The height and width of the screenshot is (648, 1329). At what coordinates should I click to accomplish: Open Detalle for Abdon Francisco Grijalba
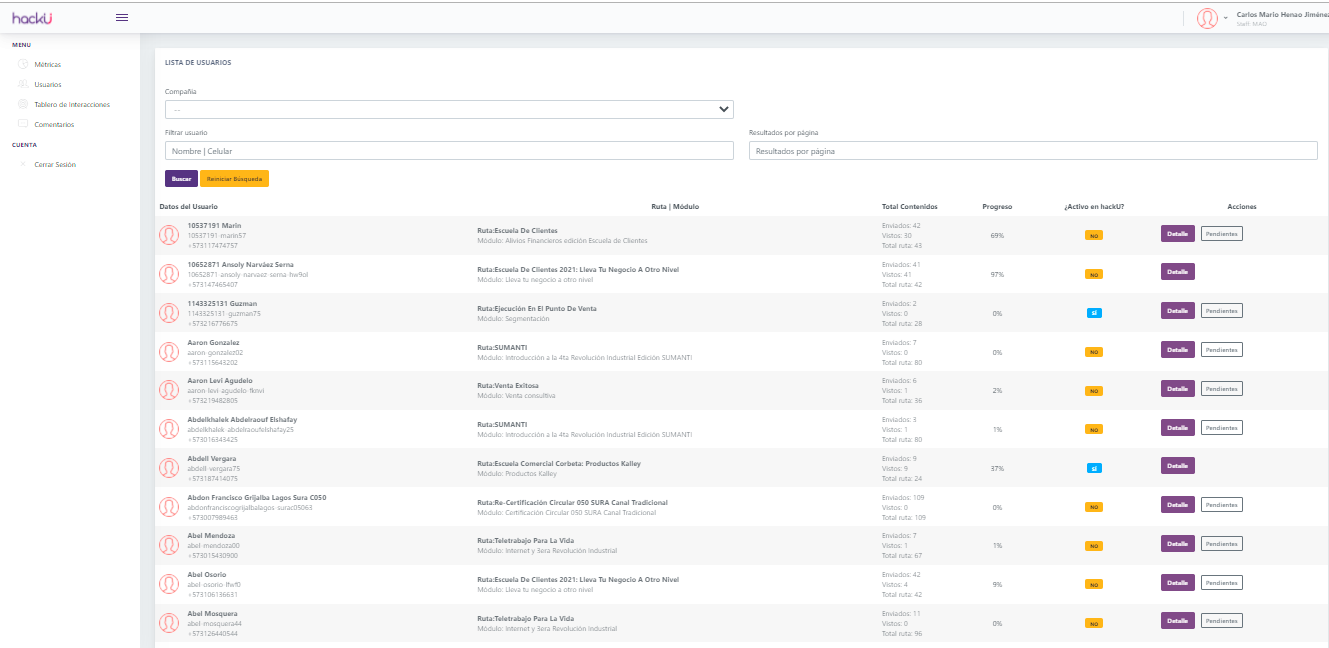pos(1178,504)
